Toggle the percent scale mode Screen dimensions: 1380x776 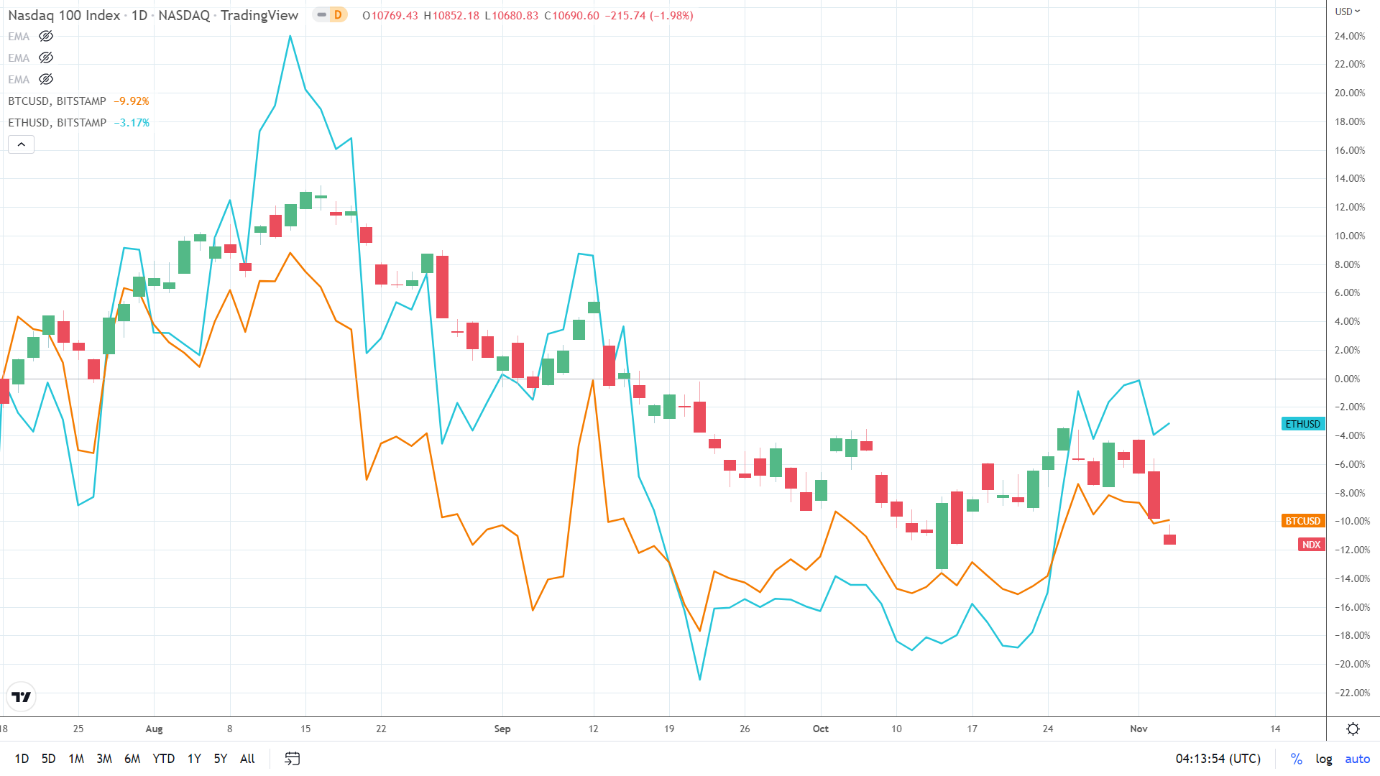click(1296, 759)
